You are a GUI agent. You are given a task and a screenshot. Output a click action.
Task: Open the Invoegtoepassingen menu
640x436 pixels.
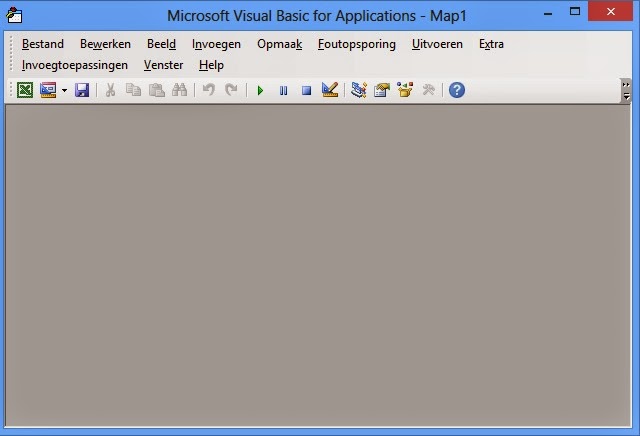[x=75, y=65]
